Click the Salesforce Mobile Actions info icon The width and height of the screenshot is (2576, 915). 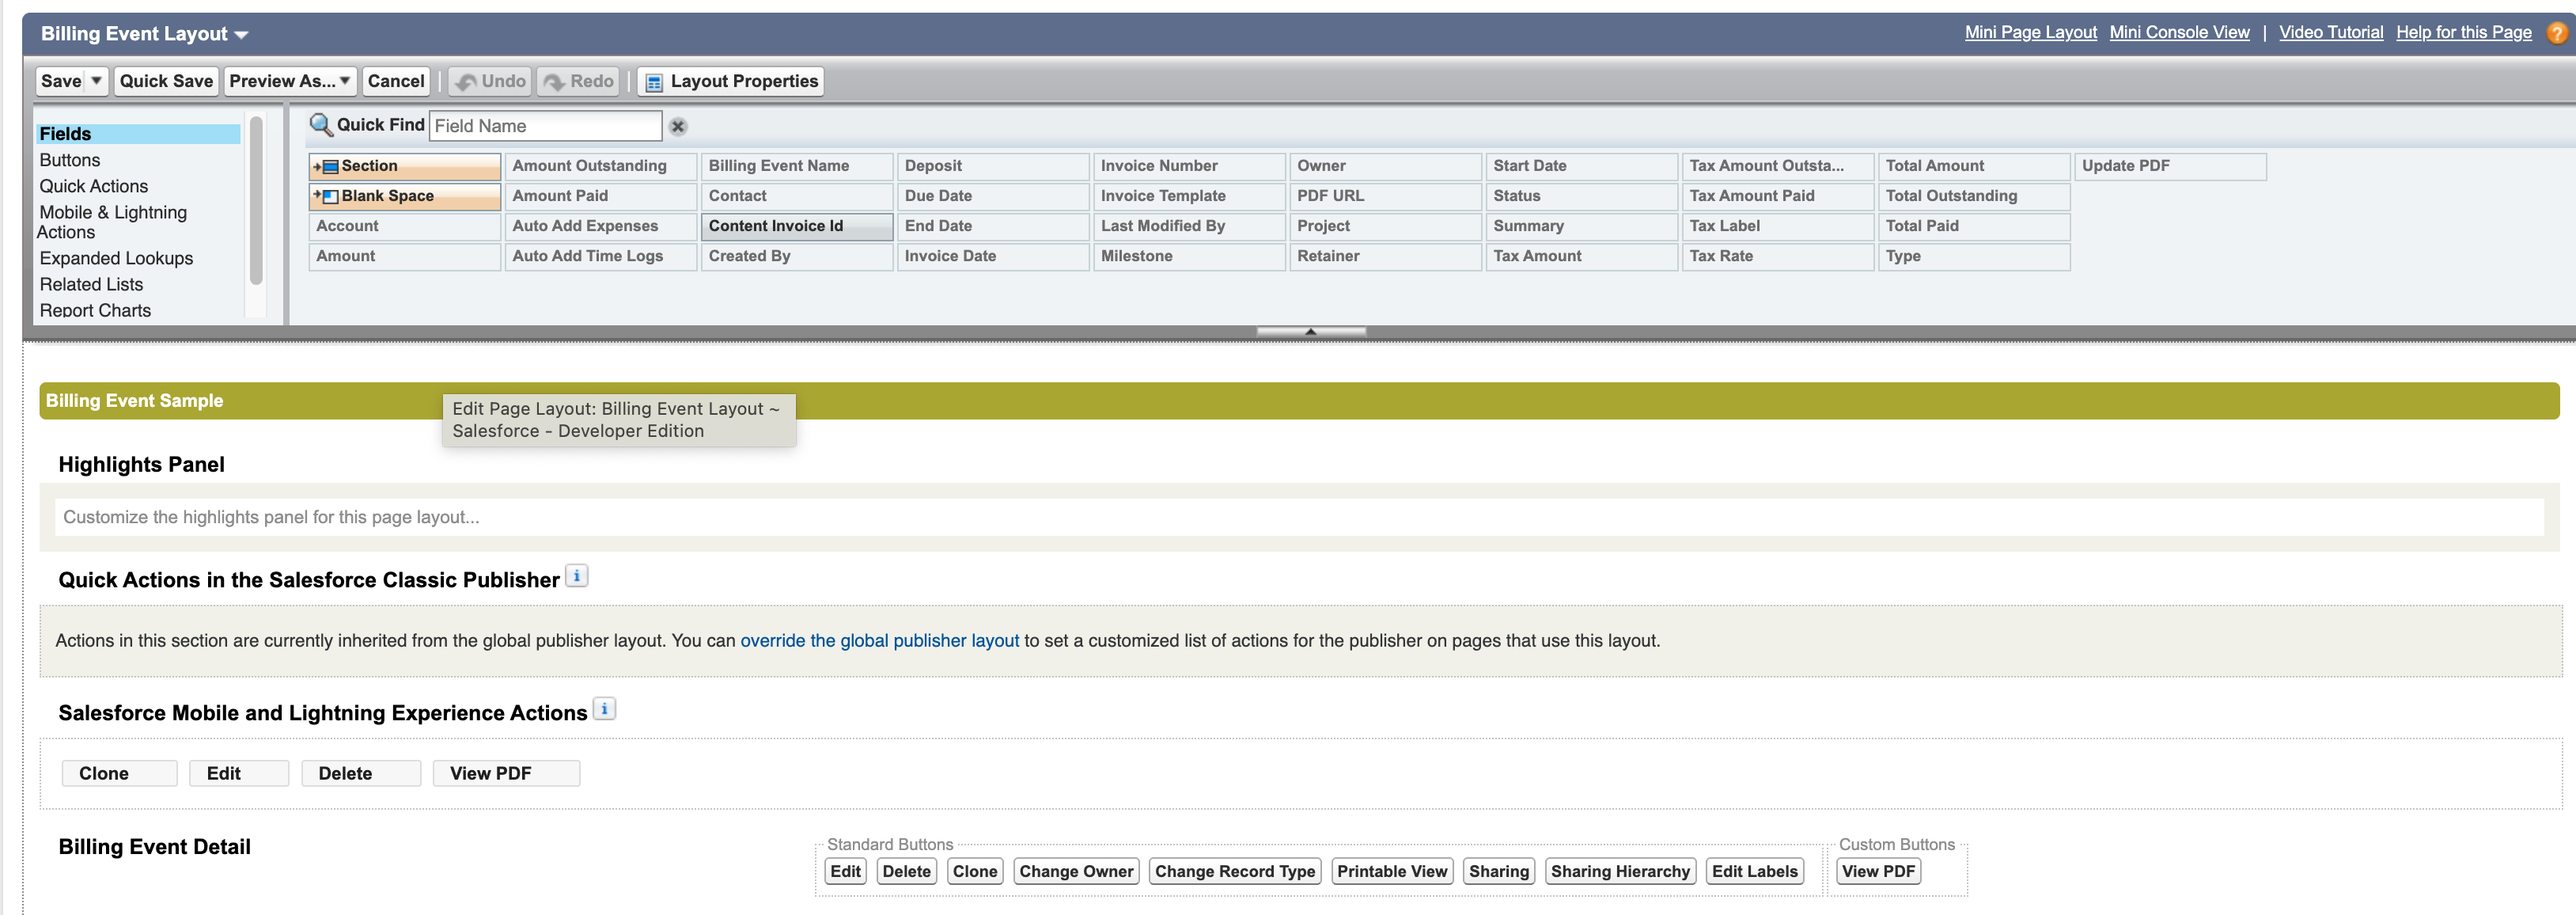(x=604, y=709)
